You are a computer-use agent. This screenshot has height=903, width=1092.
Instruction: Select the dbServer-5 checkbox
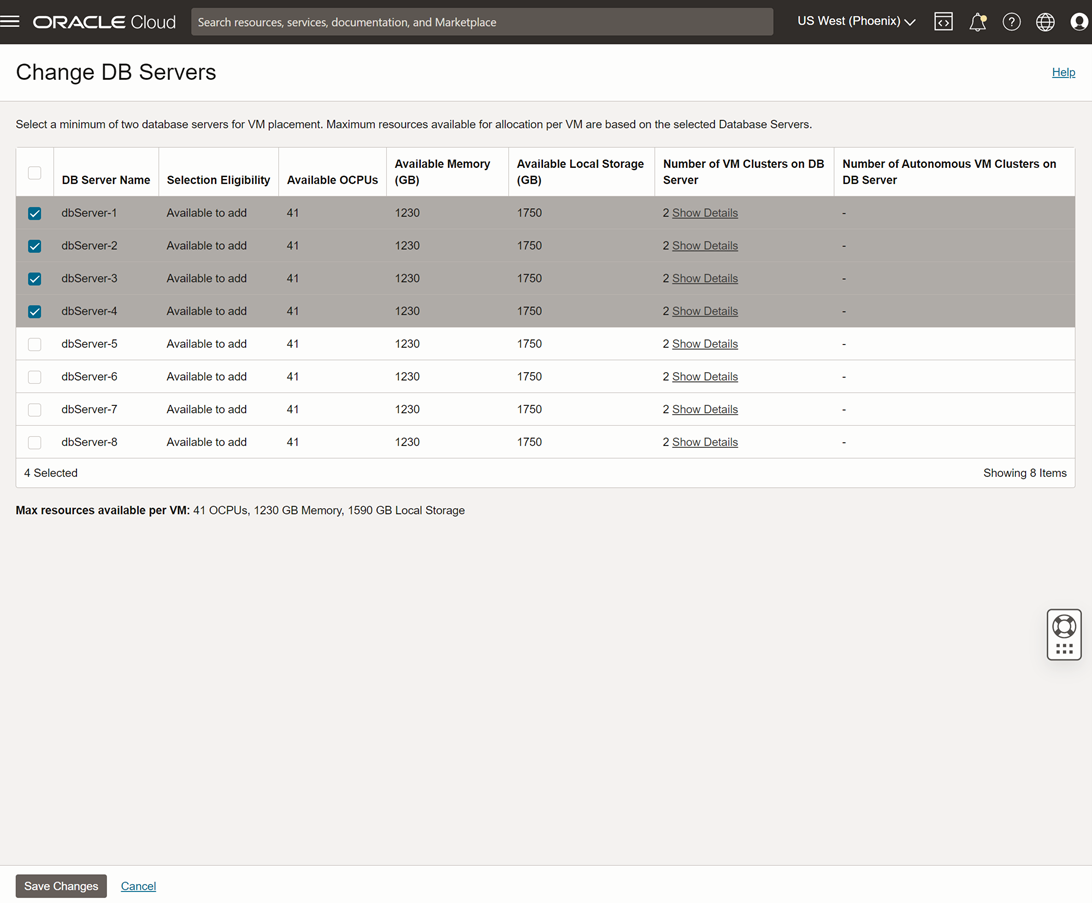(x=35, y=344)
